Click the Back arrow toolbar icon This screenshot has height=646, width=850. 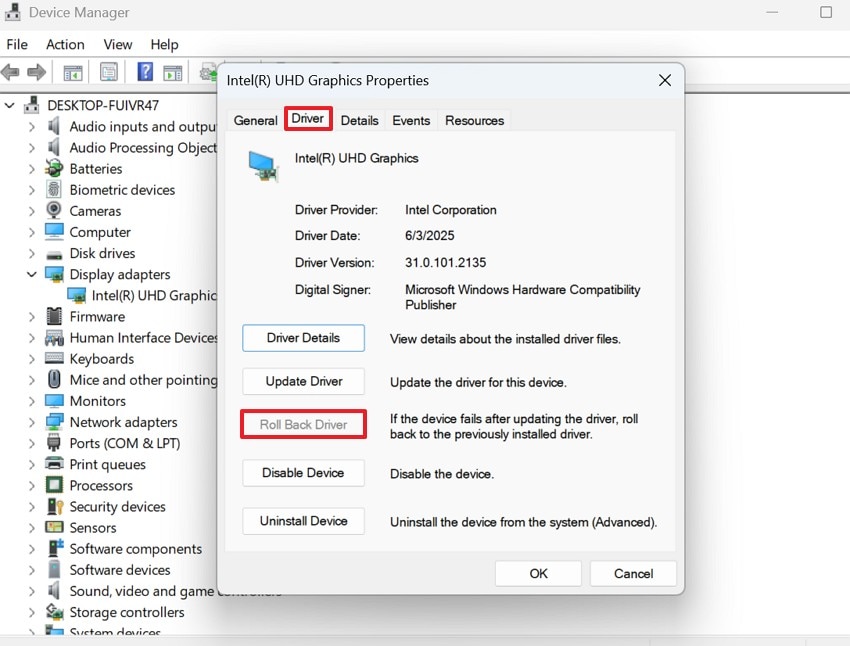pyautogui.click(x=10, y=72)
